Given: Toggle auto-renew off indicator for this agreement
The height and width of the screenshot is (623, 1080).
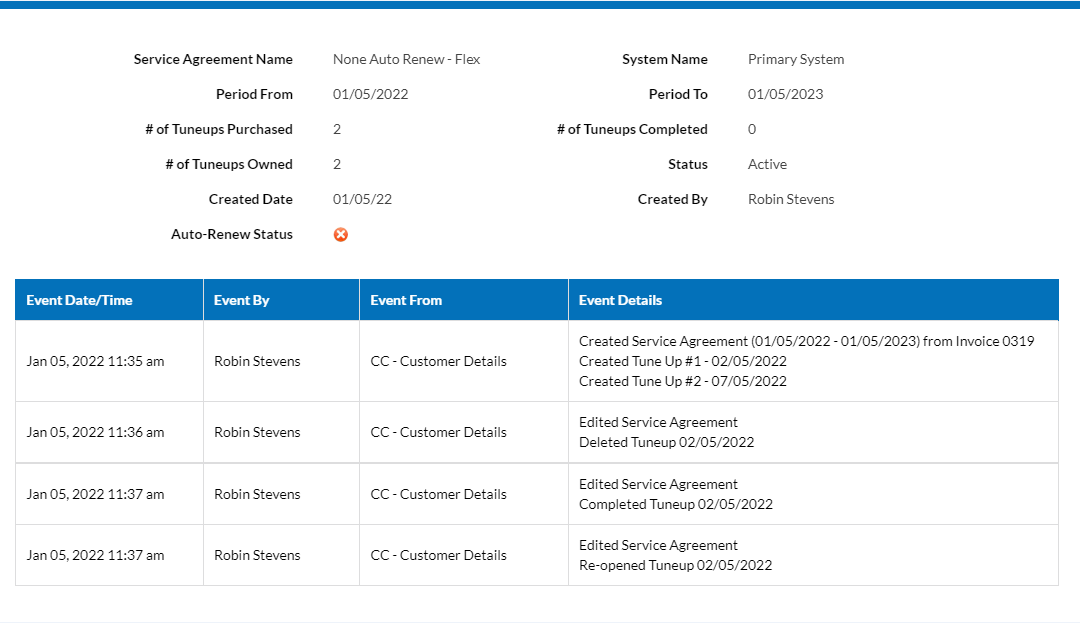Looking at the screenshot, I should (x=341, y=234).
